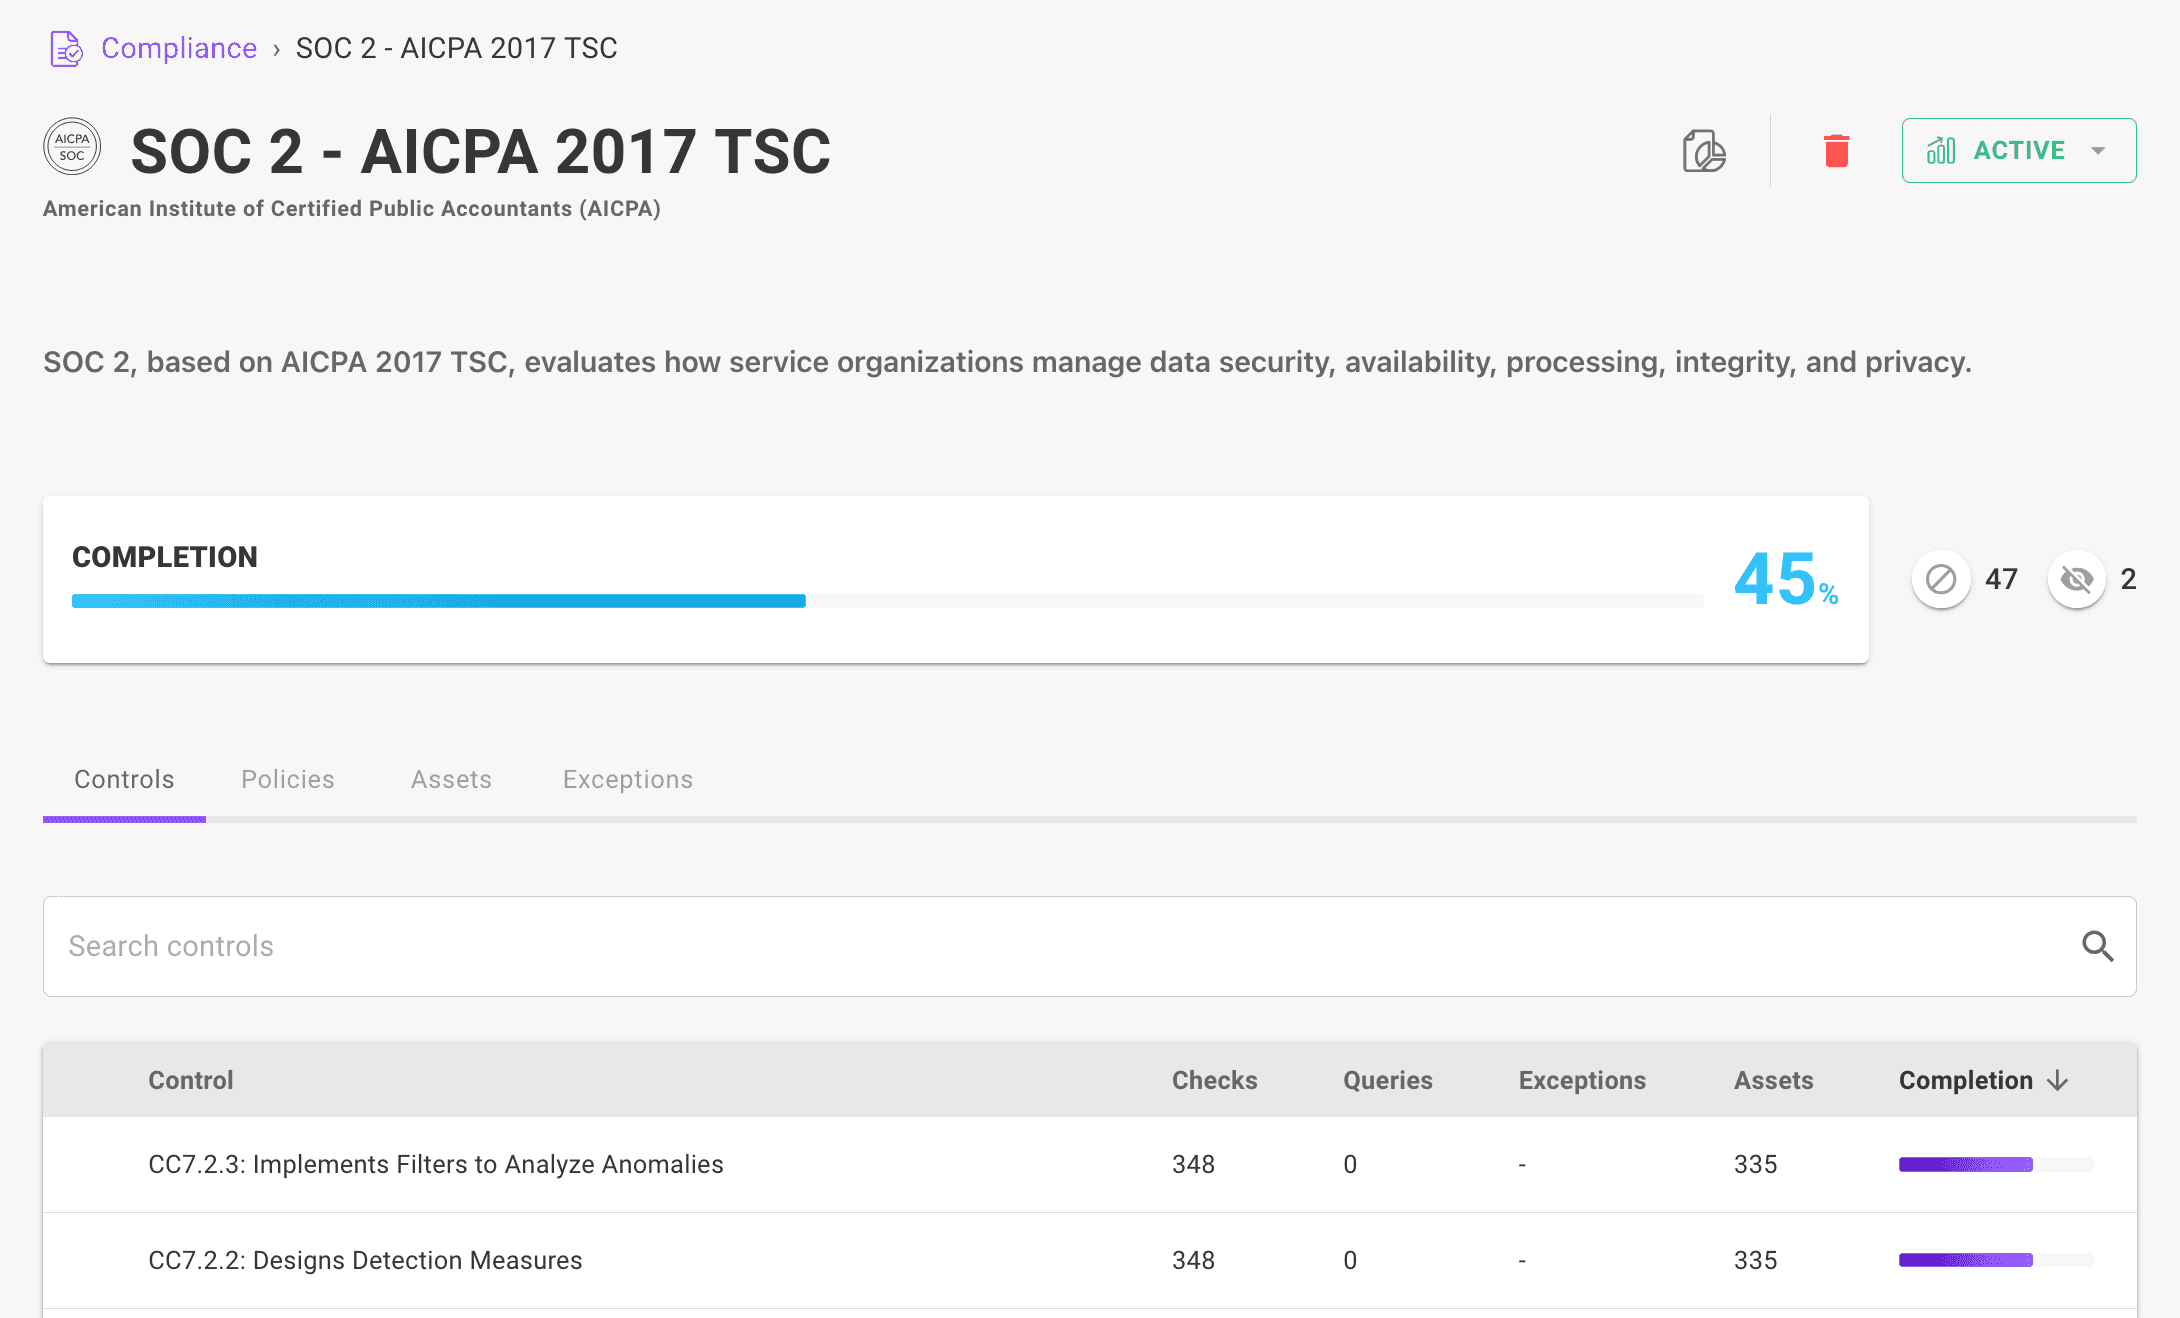Expand control CC7.2.3 Implements Filters to Analyze Anomalies
This screenshot has height=1318, width=2180.
click(436, 1164)
